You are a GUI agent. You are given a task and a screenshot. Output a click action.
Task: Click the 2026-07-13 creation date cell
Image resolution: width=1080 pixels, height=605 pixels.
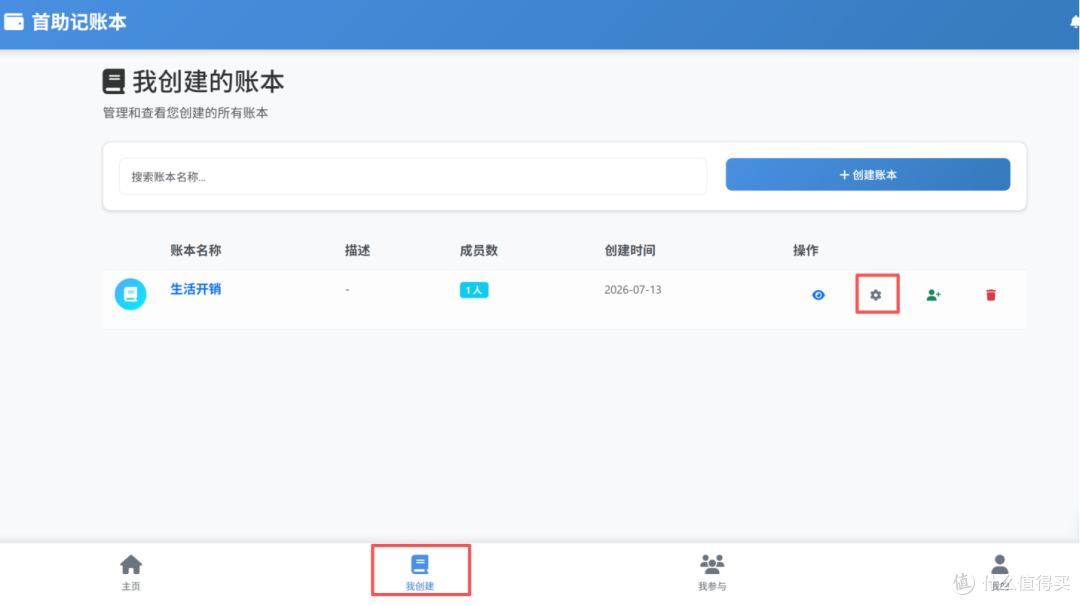point(633,290)
